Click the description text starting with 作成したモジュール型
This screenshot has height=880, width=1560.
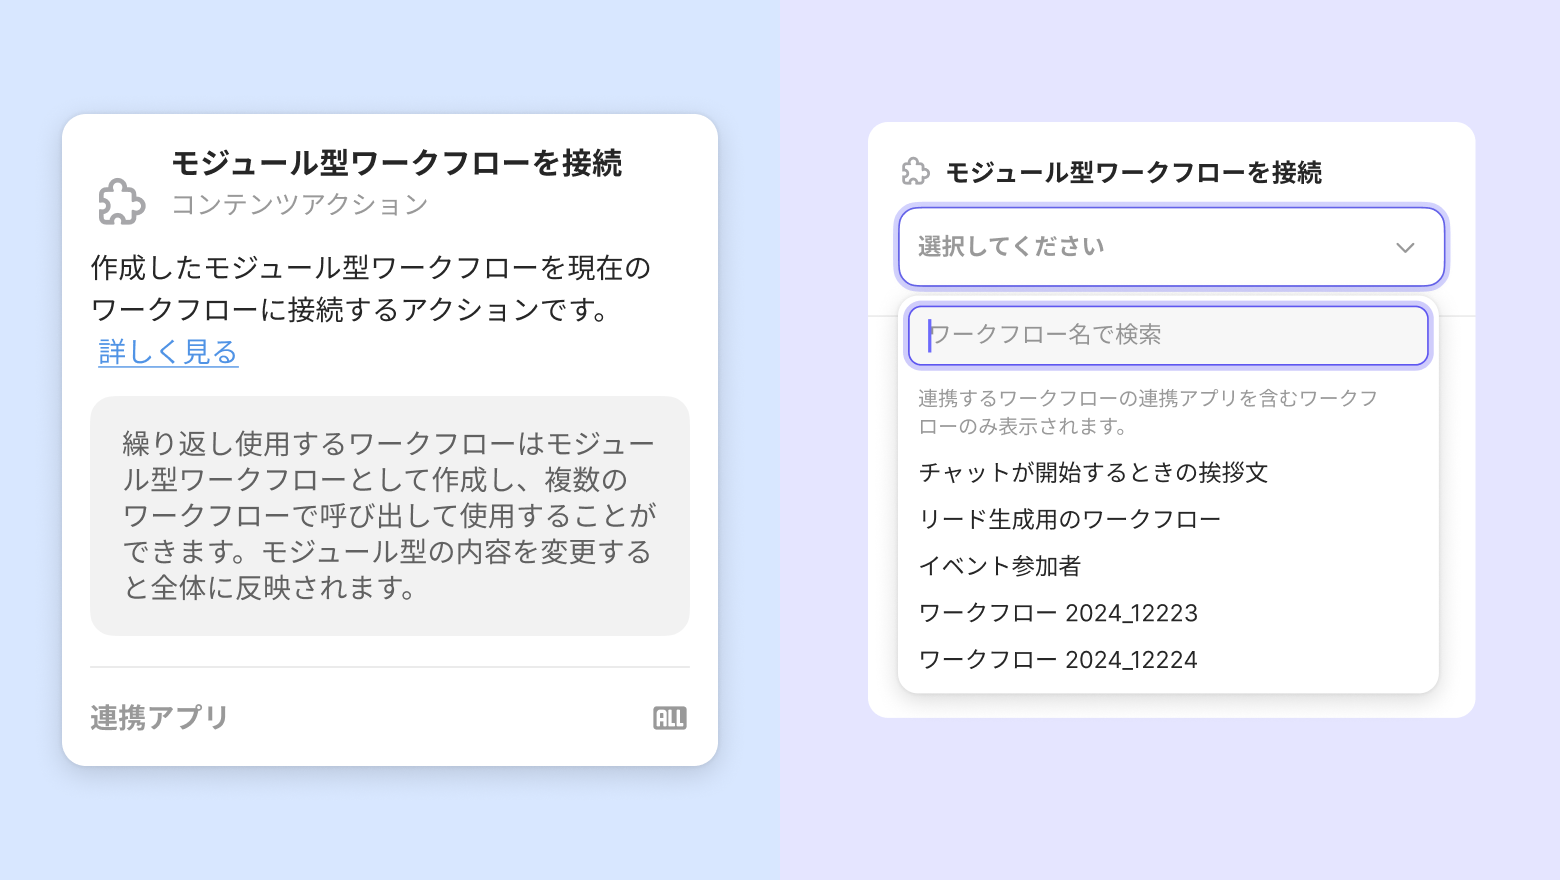370,289
